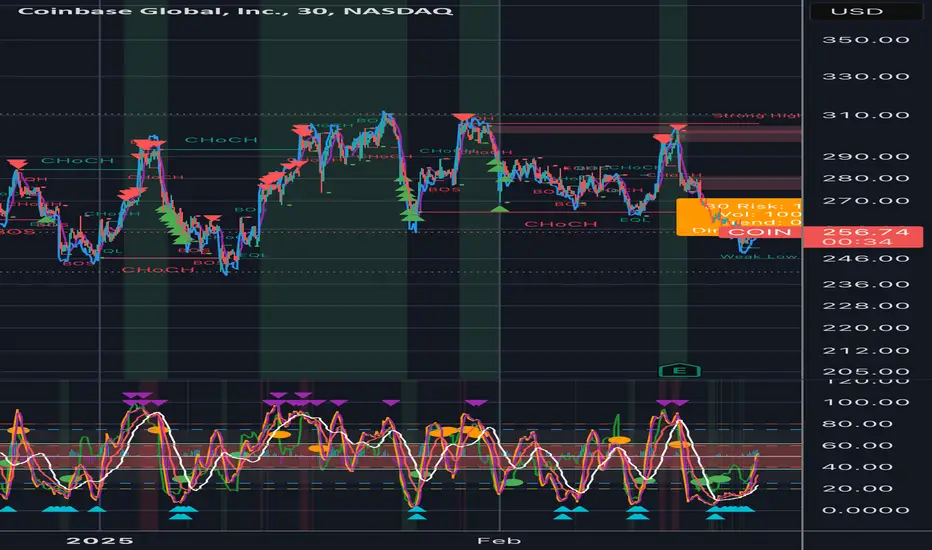
Task: Click the 'Feb' time axis label
Action: point(499,540)
